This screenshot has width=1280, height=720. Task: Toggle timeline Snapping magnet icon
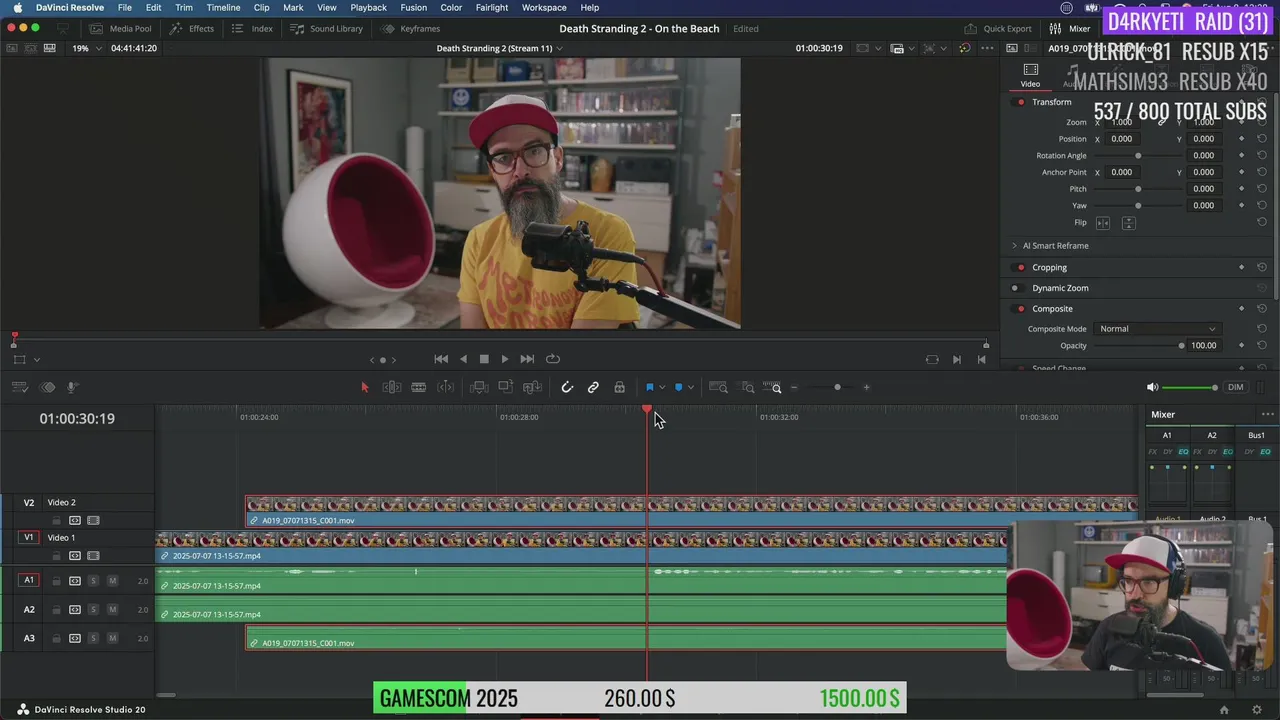click(x=567, y=387)
